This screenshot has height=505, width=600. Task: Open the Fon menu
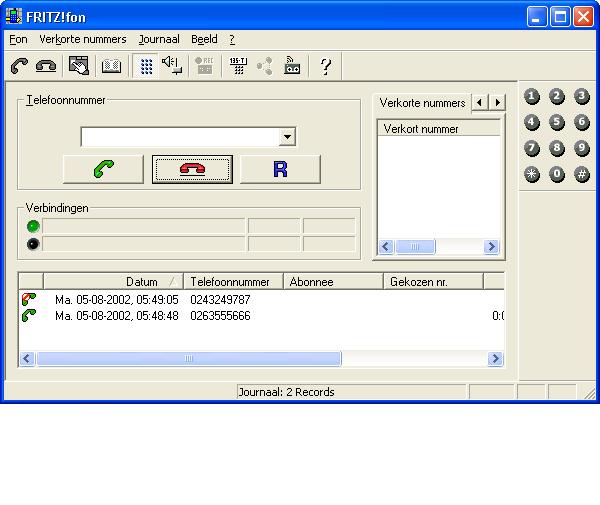pyautogui.click(x=18, y=39)
